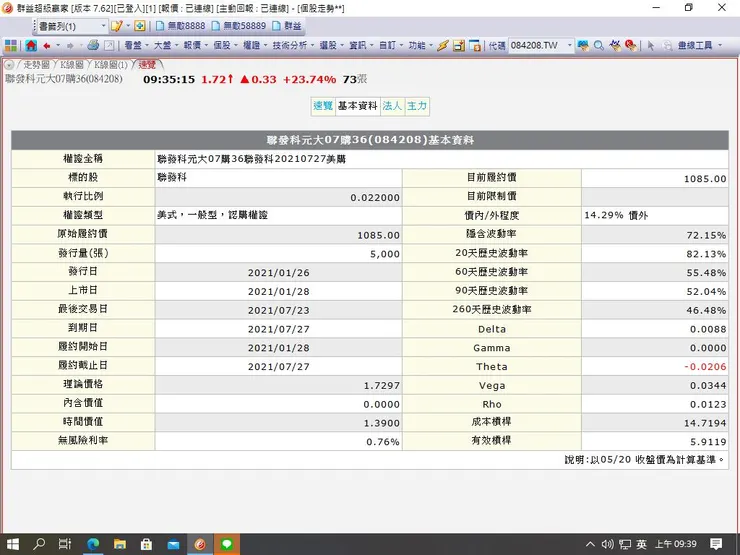
Task: Open the 功能 menu
Action: click(420, 45)
